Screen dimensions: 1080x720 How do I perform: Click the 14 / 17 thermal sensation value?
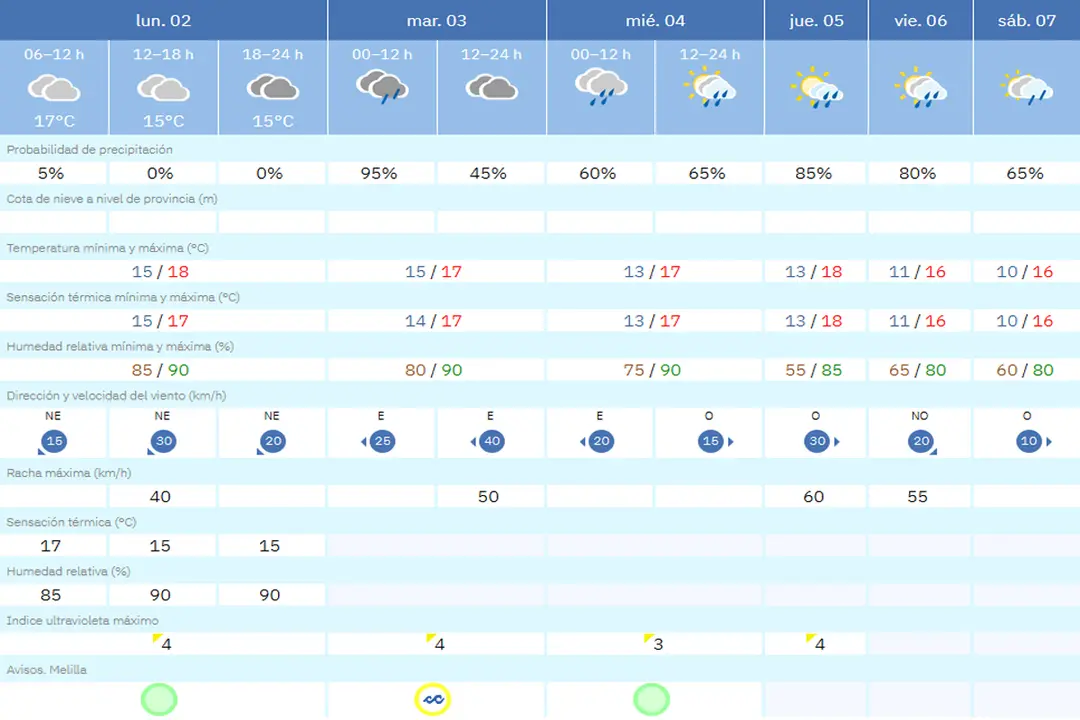pyautogui.click(x=433, y=320)
